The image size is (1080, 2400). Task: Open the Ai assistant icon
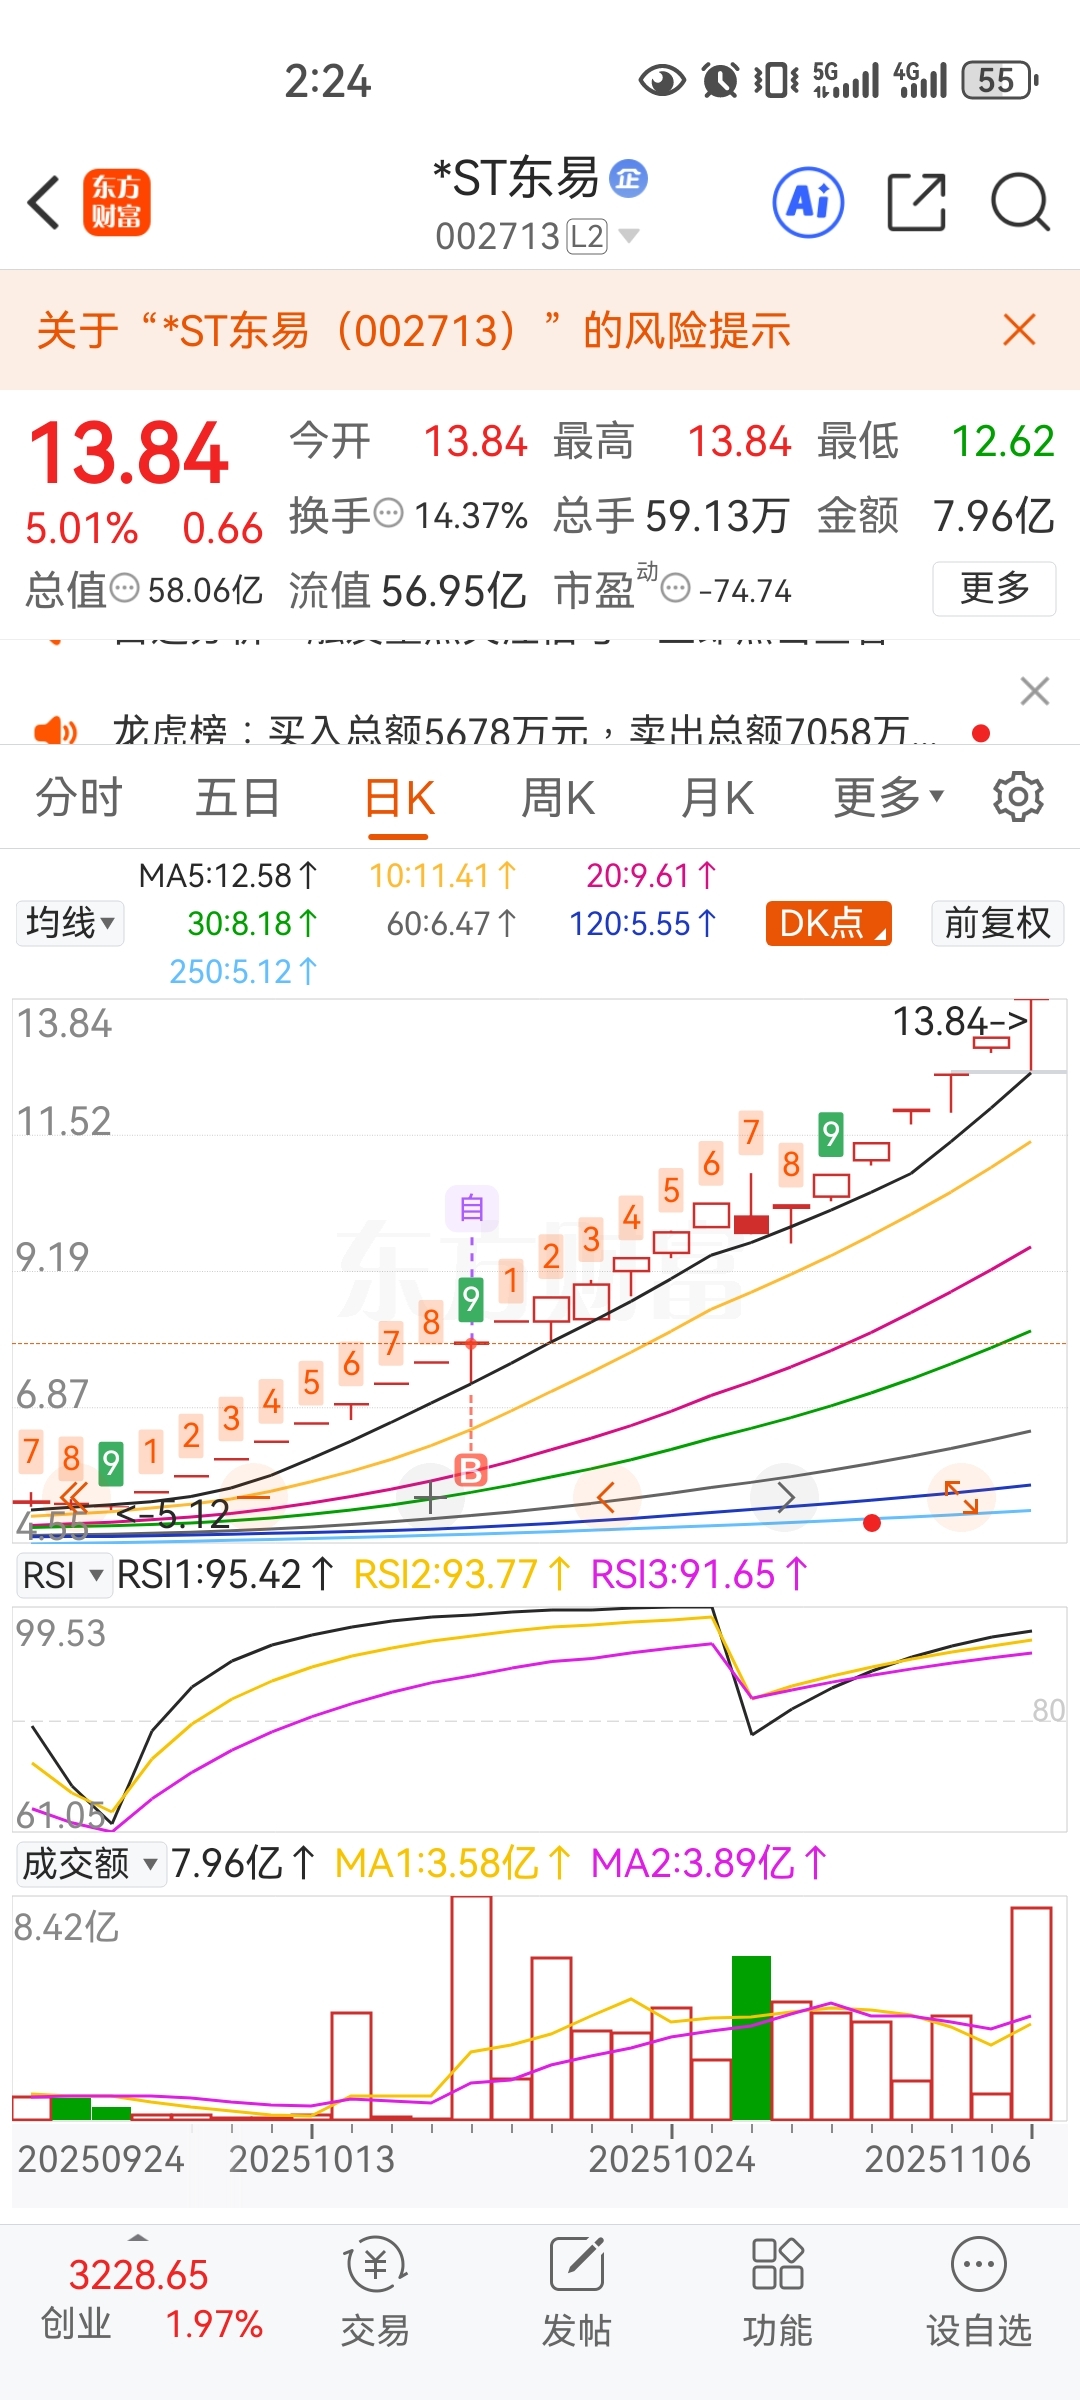coord(808,202)
